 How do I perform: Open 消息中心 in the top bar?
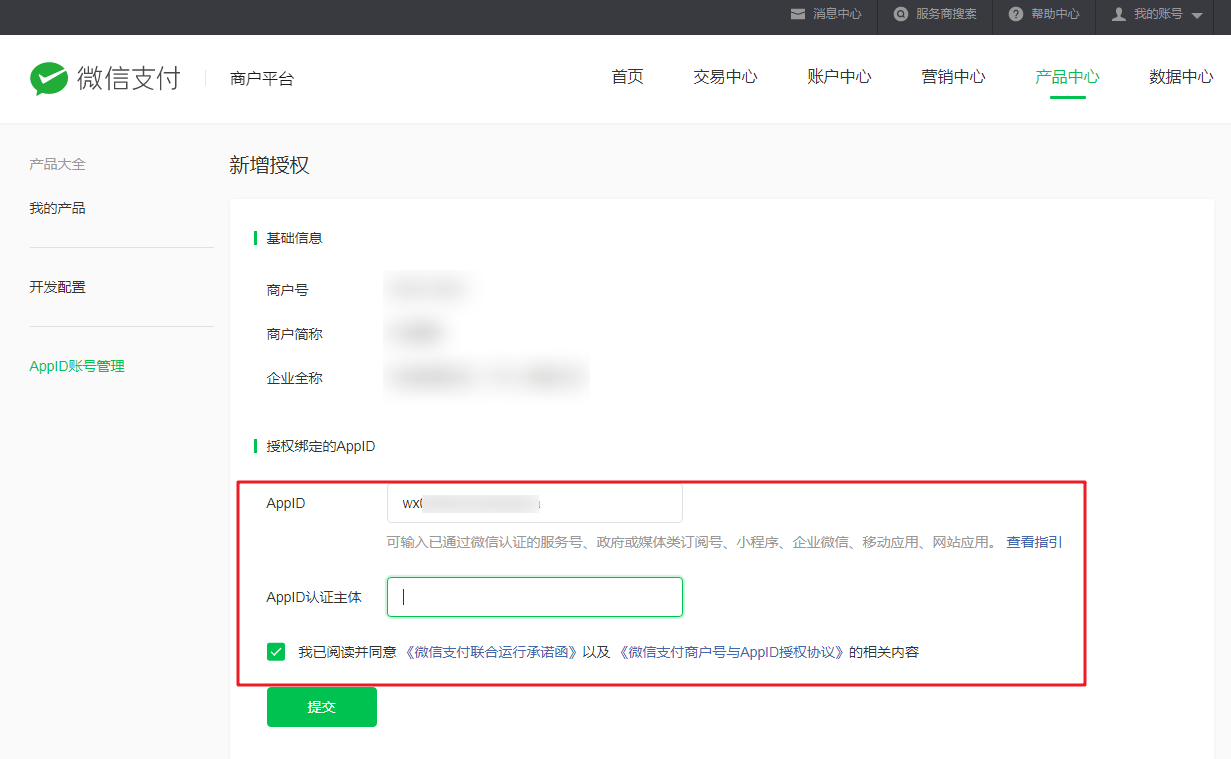point(837,14)
